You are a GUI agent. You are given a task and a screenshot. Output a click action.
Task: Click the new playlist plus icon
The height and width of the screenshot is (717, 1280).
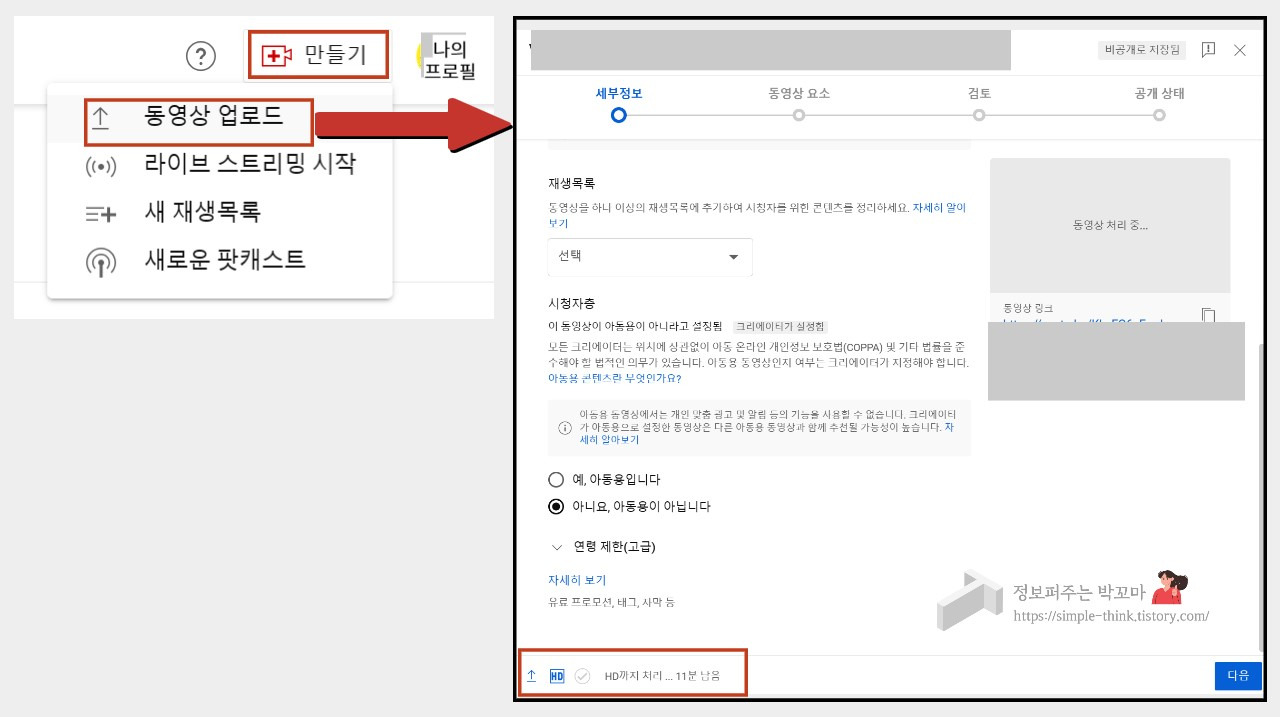[x=100, y=213]
